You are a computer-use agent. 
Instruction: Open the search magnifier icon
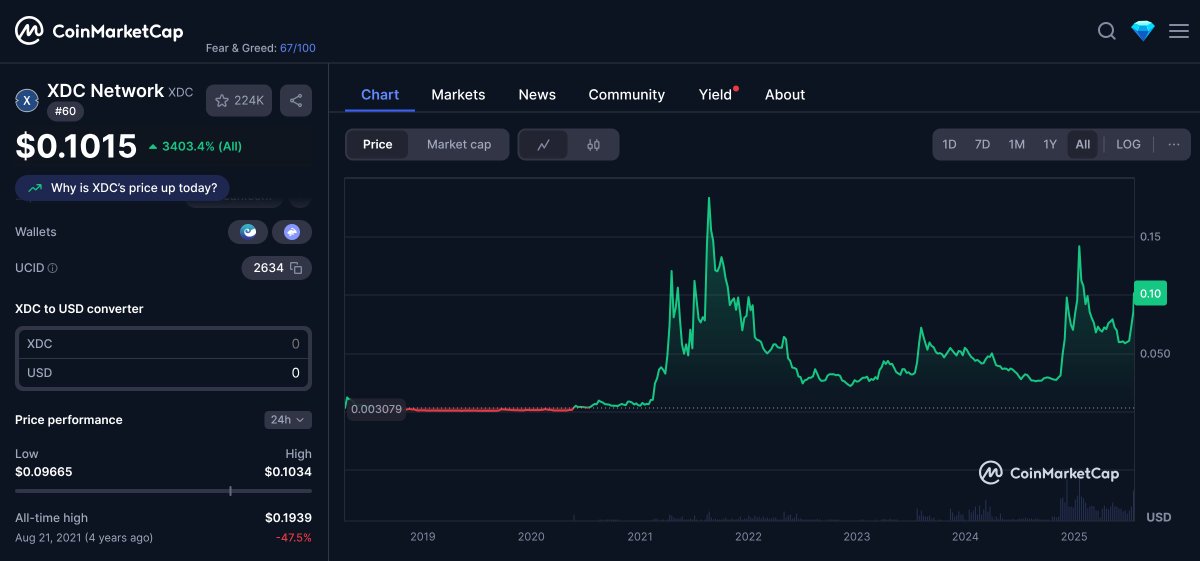click(1107, 31)
